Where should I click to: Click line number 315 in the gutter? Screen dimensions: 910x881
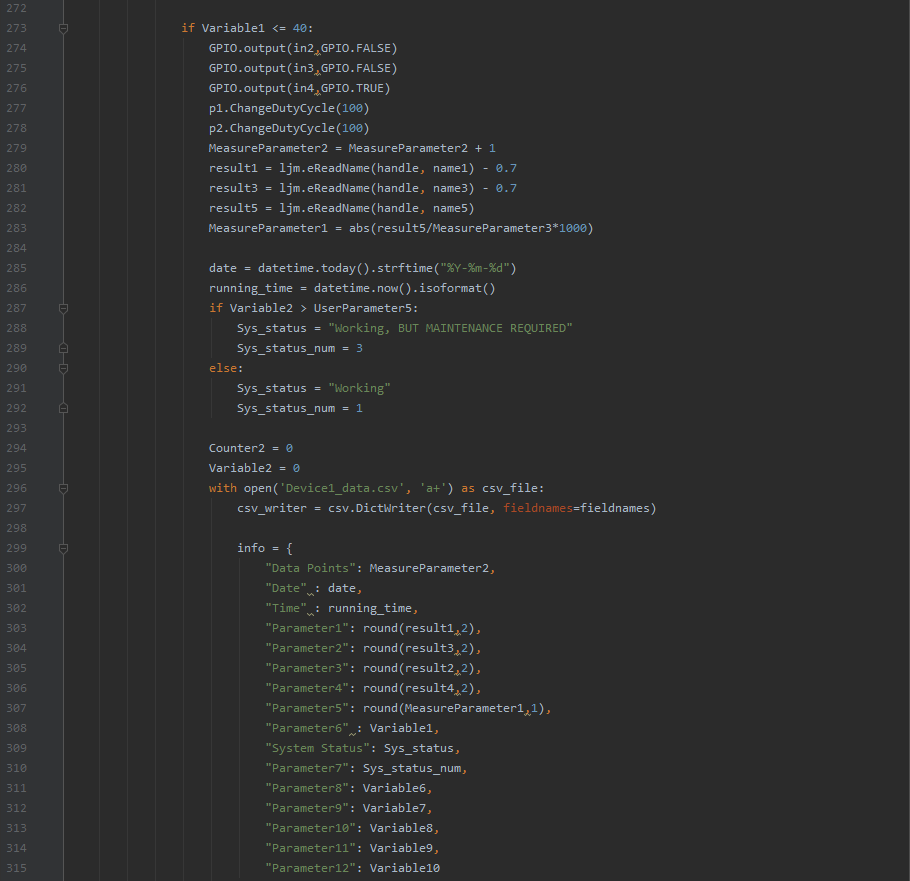coord(16,868)
